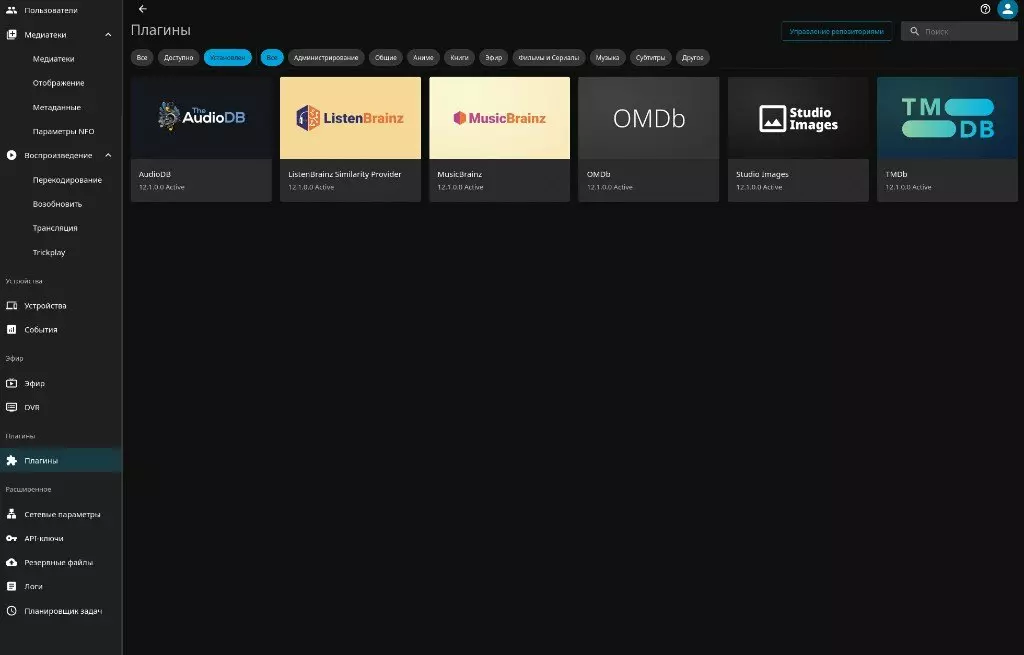Focus the Поиск search field

click(x=959, y=31)
